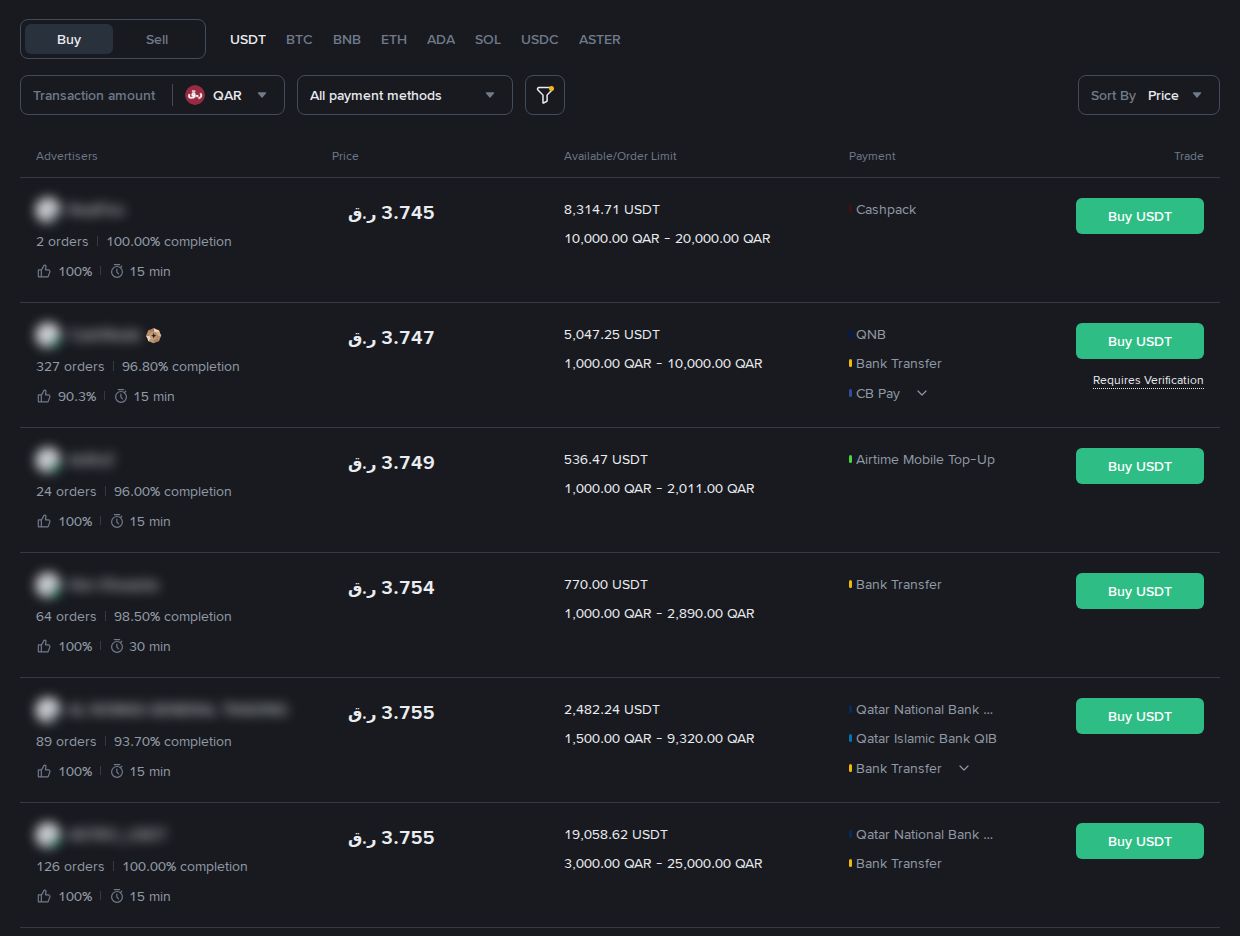Buy USDT from the 126 orders advertiser
The width and height of the screenshot is (1240, 936).
1140,841
